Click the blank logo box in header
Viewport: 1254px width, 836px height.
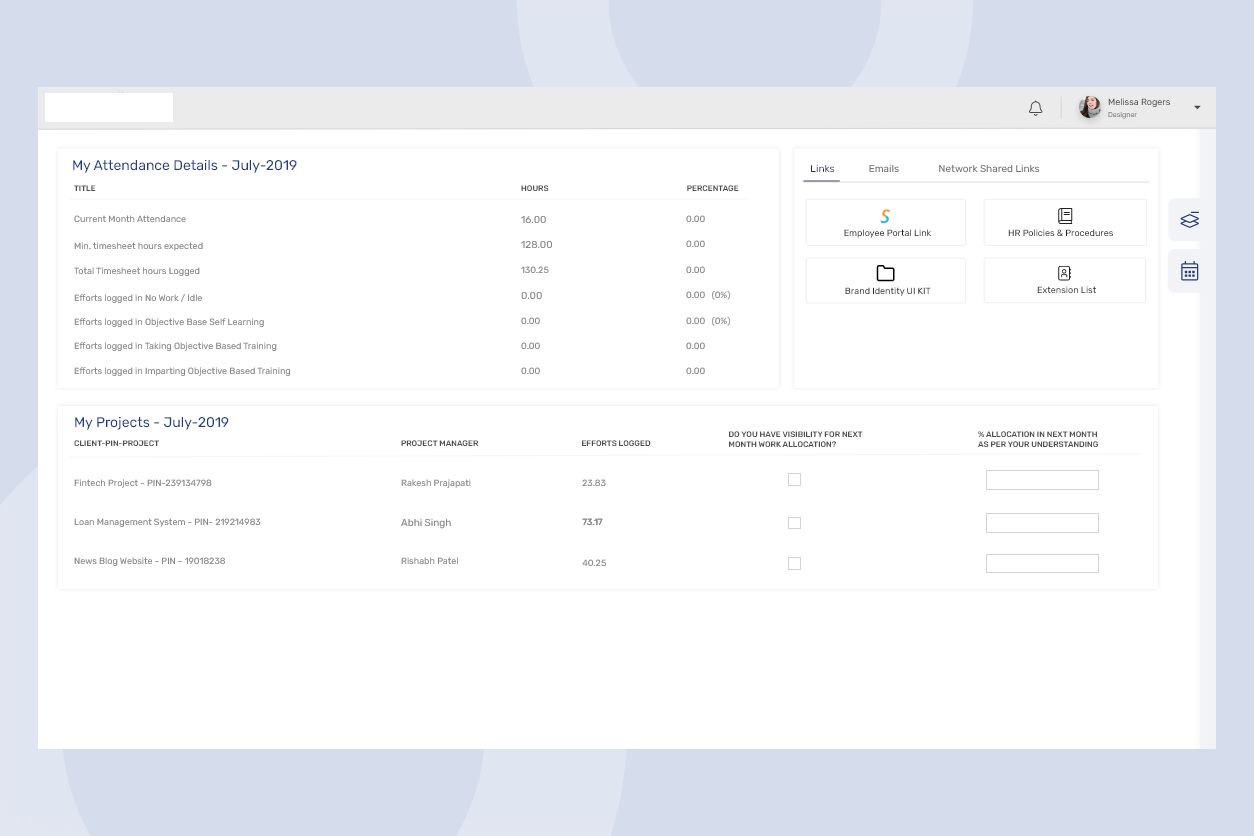[109, 108]
